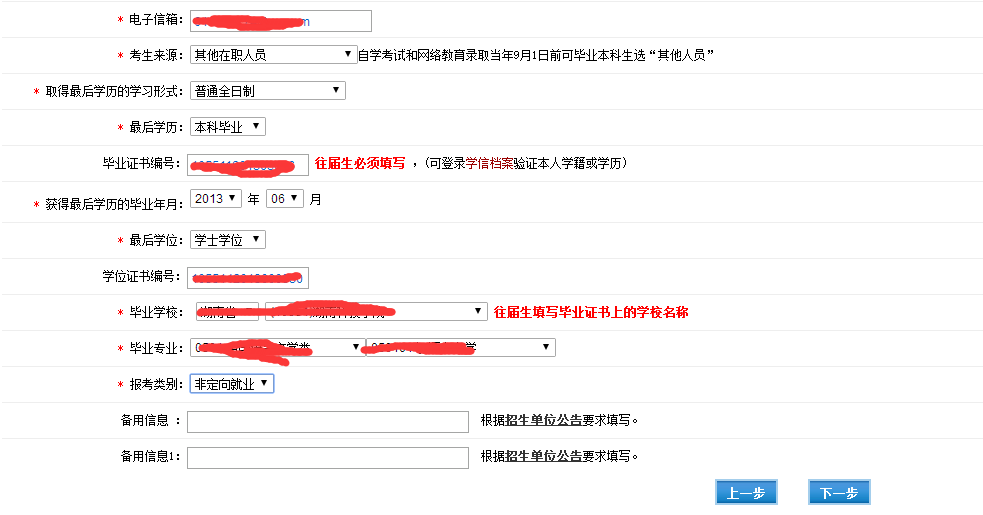This screenshot has width=983, height=515.
Task: Open 招生单位公告 link beside 备用信息
Action: pos(544,421)
